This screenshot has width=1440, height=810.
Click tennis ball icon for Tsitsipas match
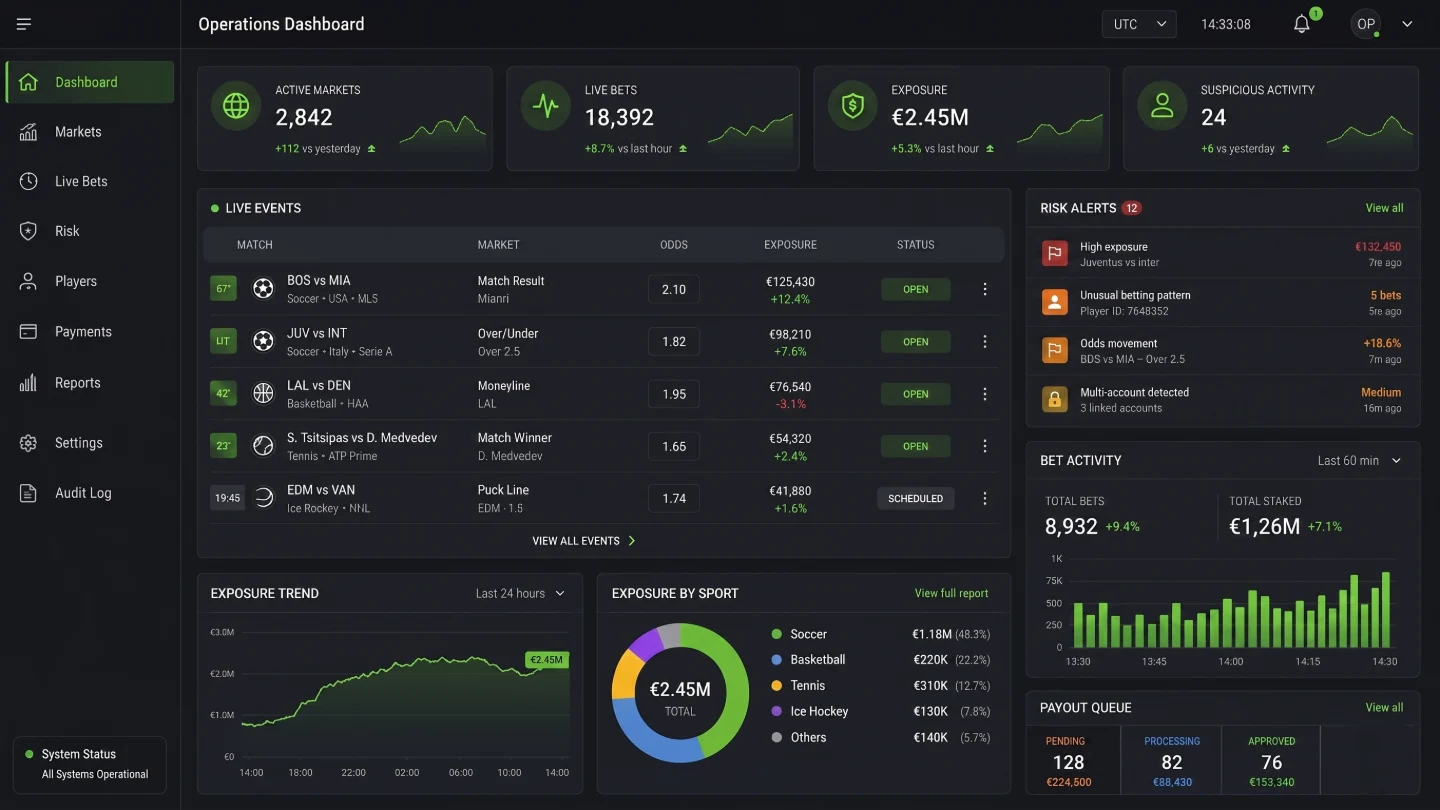point(263,446)
